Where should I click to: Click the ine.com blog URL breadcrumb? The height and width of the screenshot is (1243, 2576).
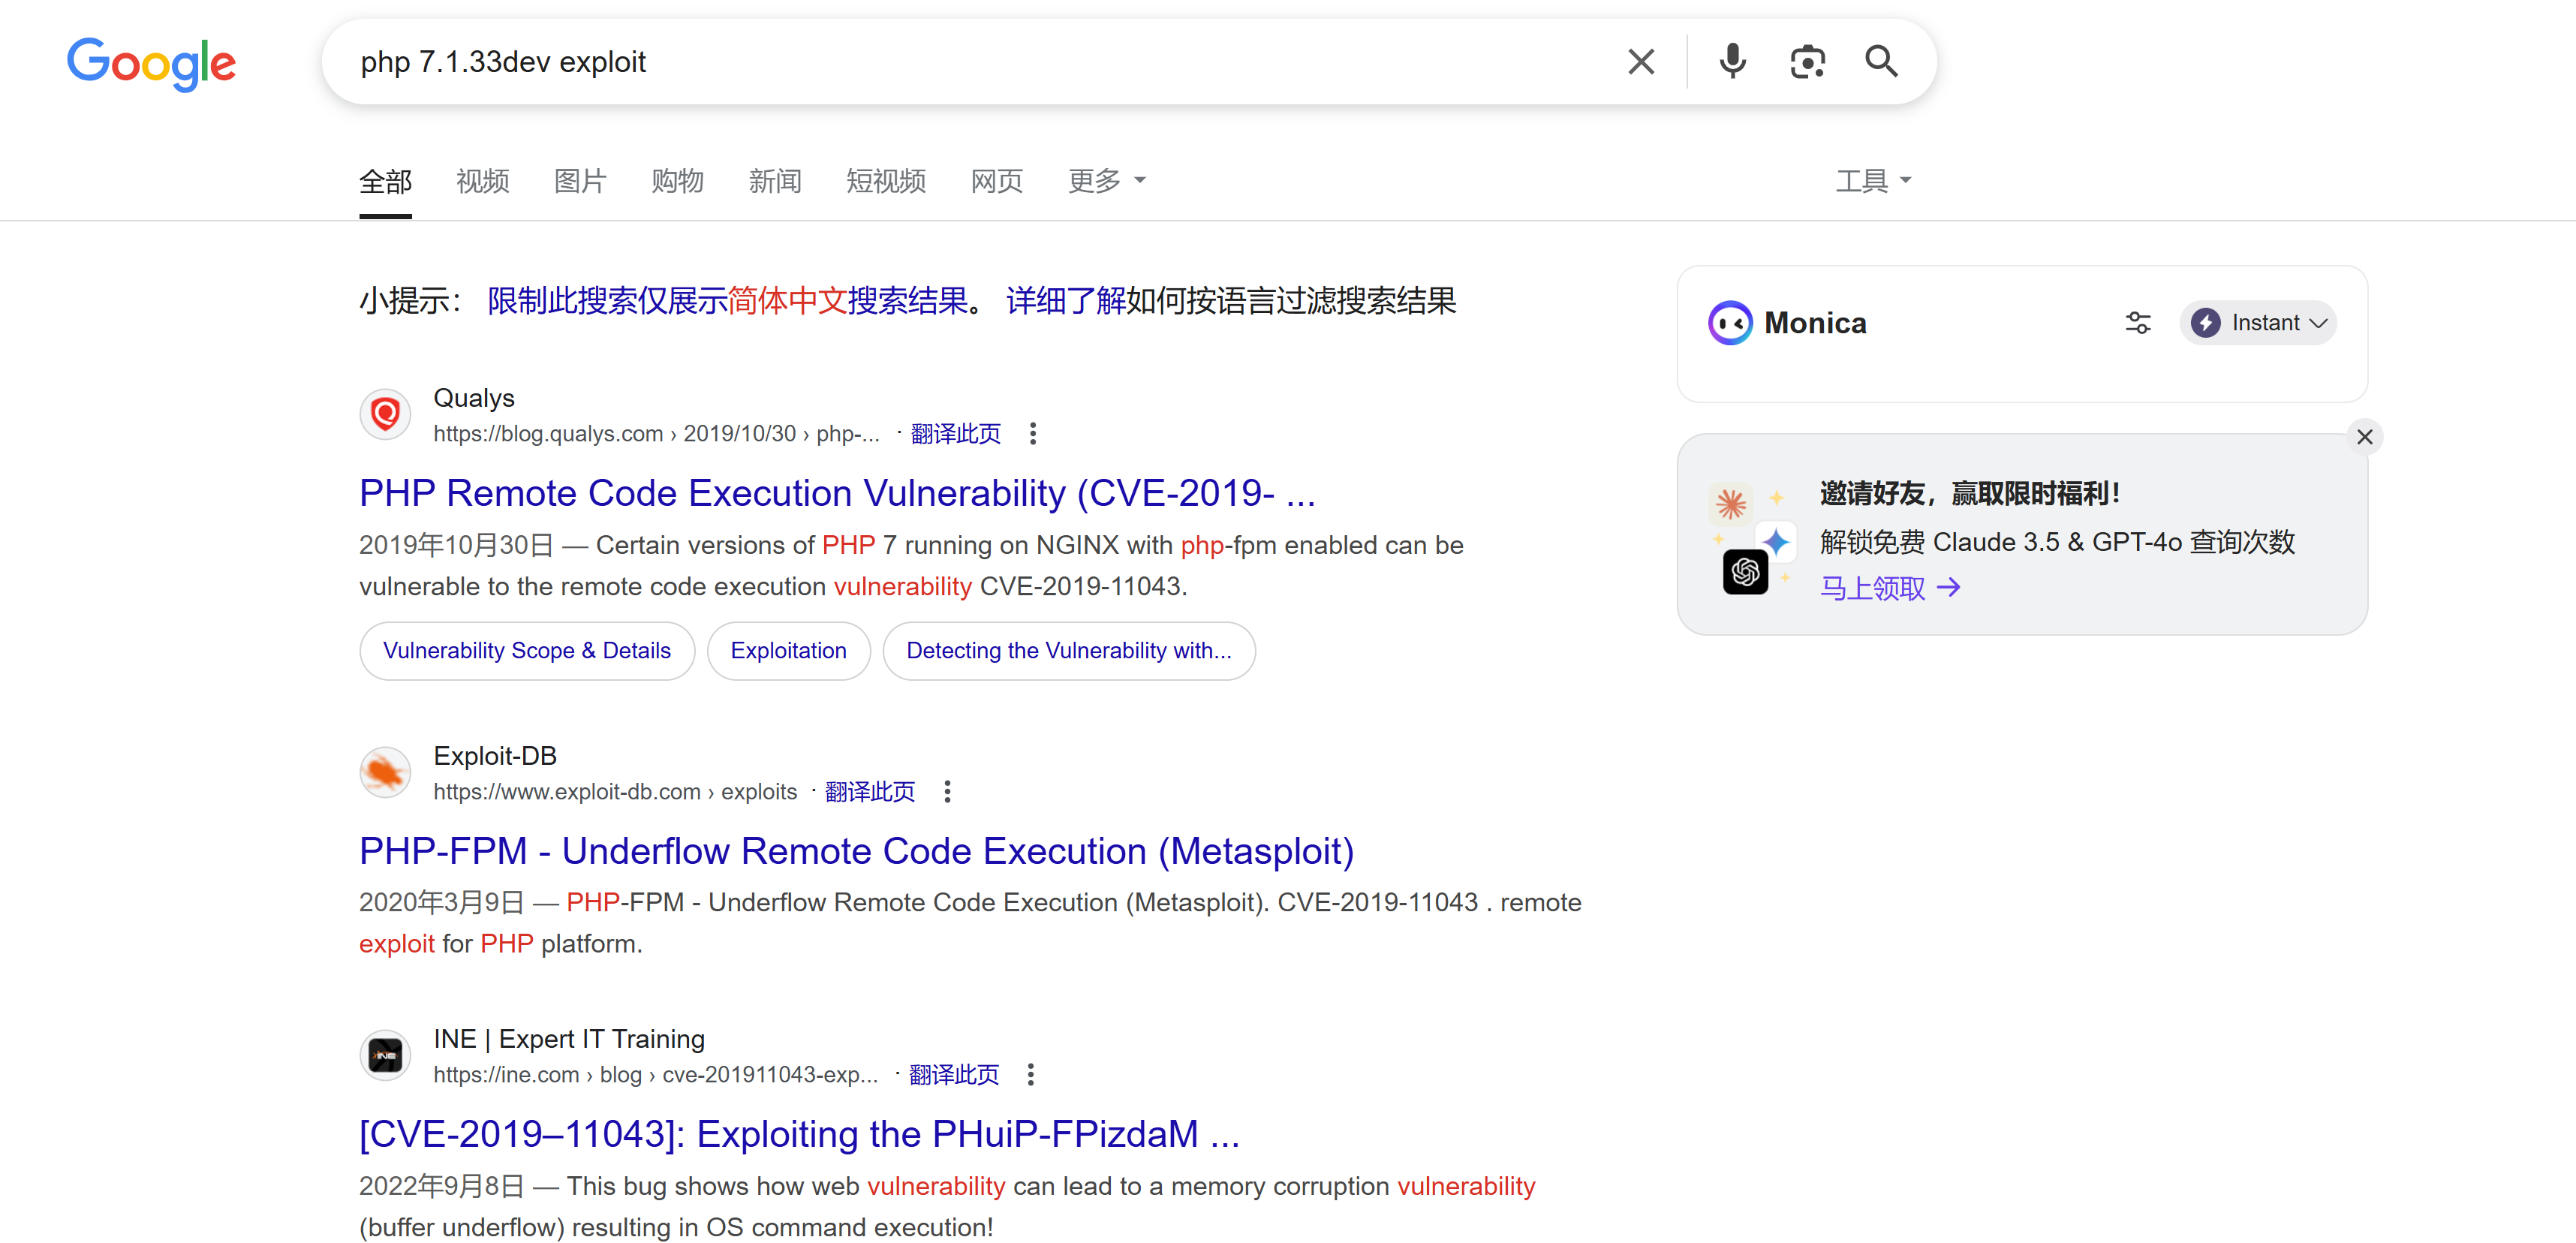point(655,1075)
